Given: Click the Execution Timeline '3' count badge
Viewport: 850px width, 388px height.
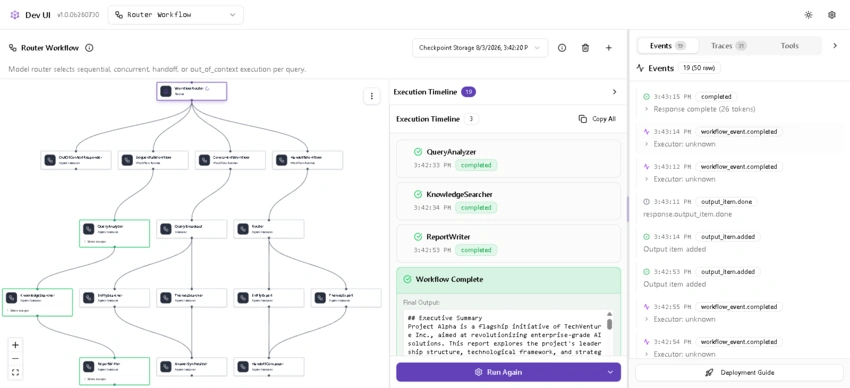Looking at the screenshot, I should pyautogui.click(x=471, y=119).
